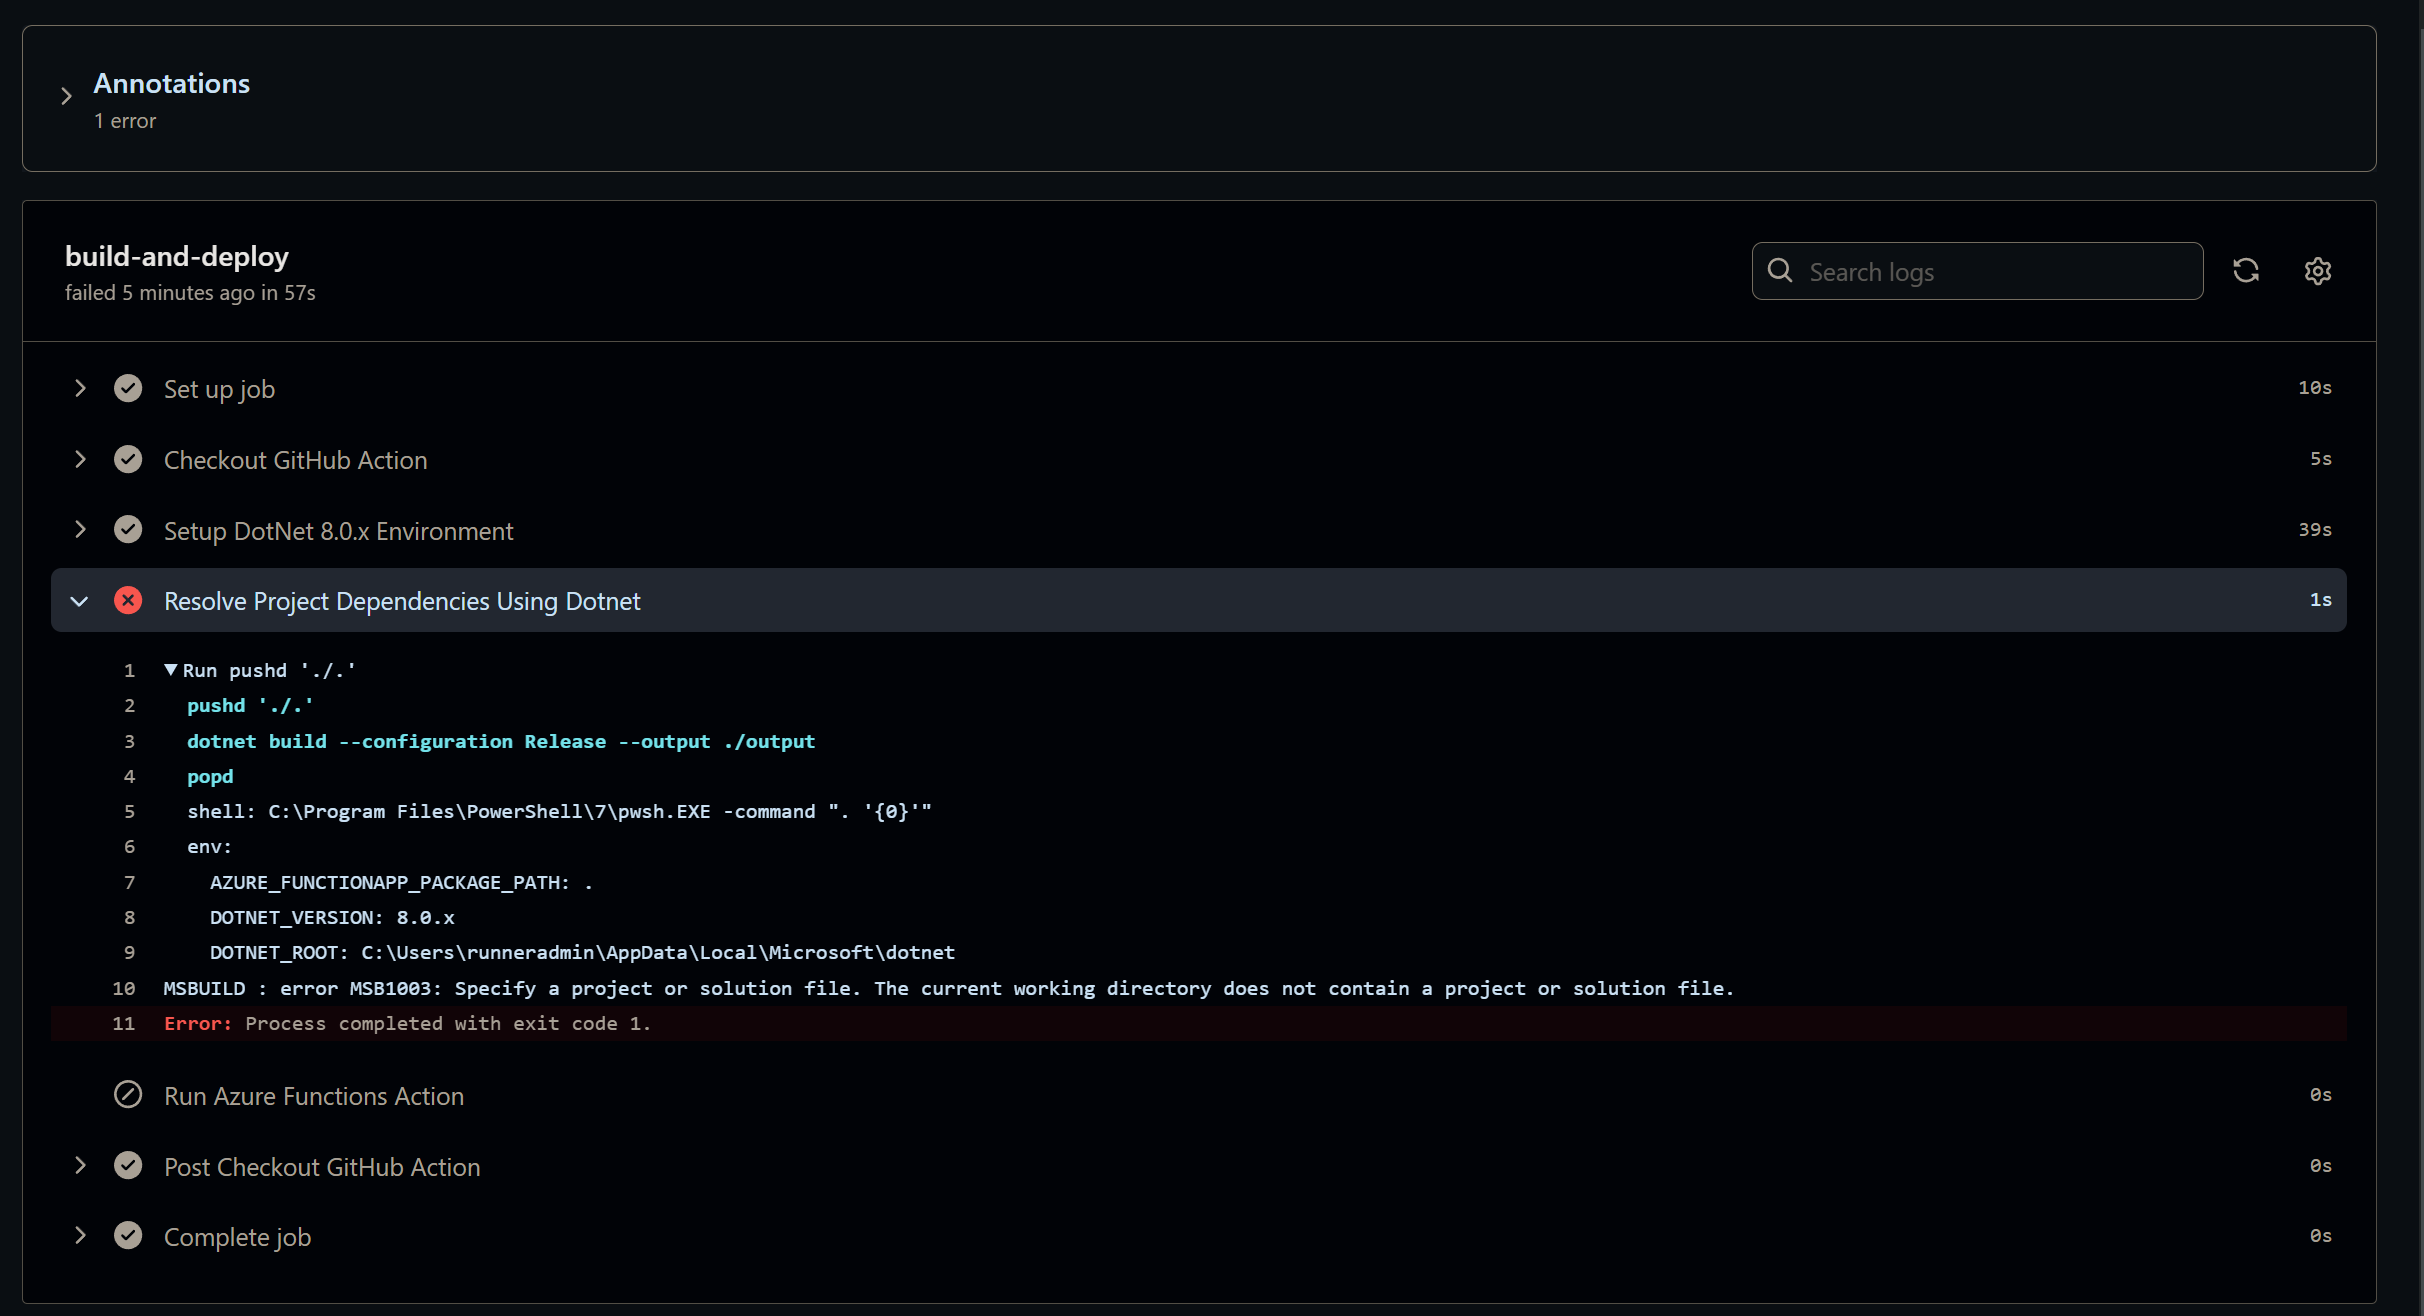Click the checkmark beside Checkout GitHub Action
This screenshot has width=2424, height=1316.
click(x=129, y=459)
